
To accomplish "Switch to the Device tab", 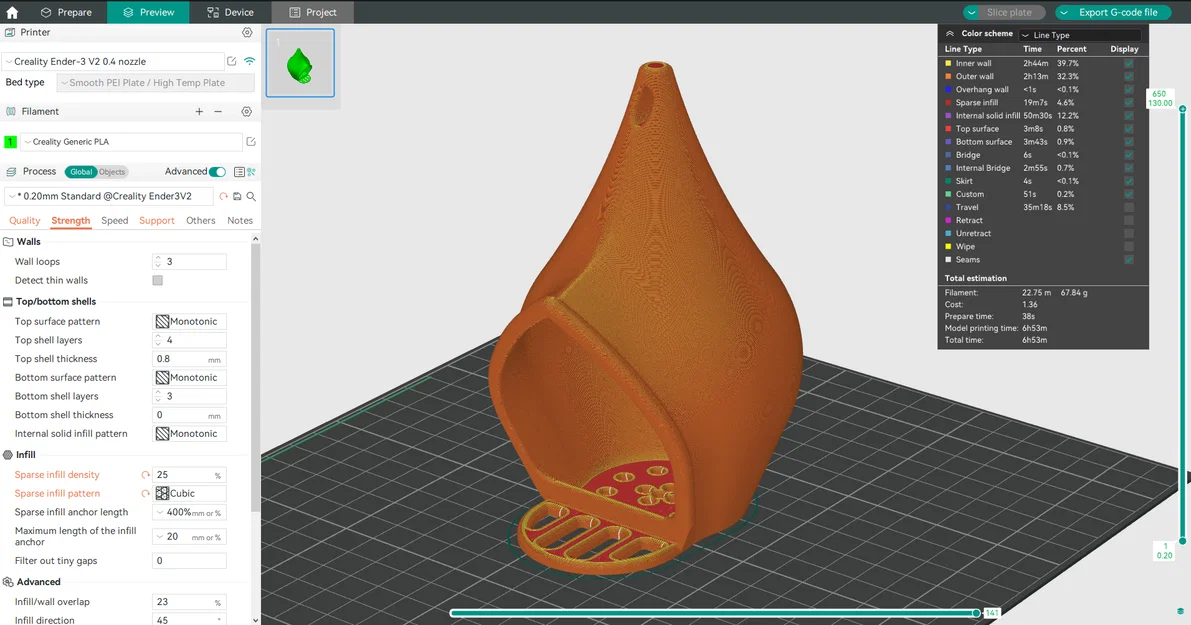I will 231,12.
